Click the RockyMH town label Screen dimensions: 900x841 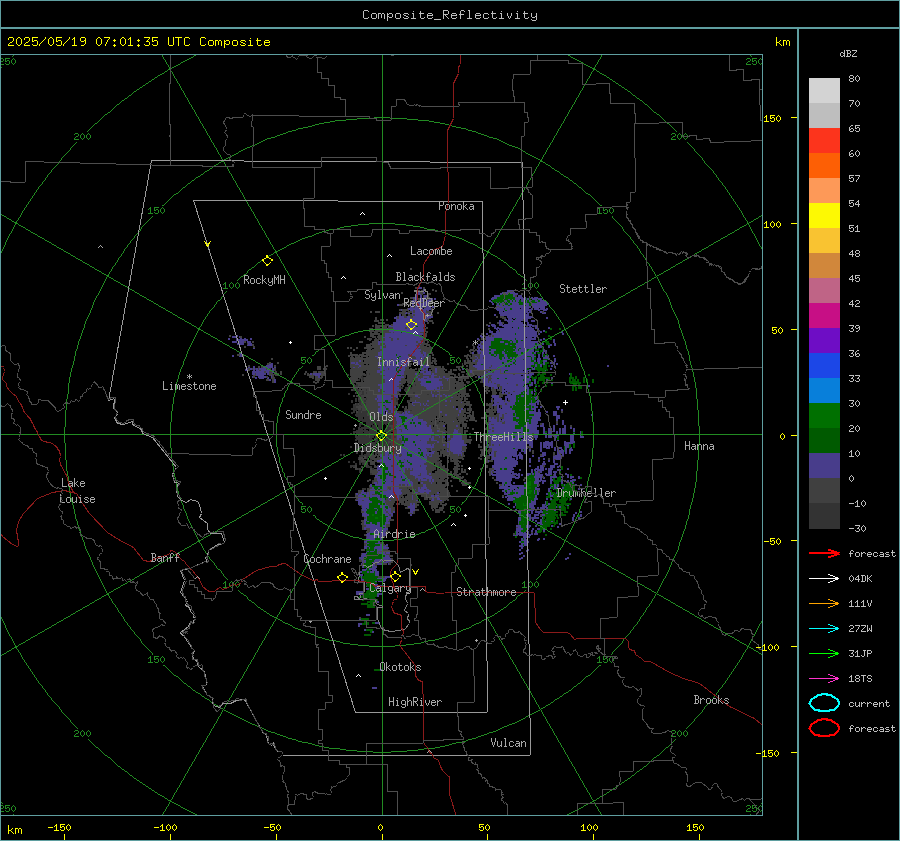tap(264, 280)
